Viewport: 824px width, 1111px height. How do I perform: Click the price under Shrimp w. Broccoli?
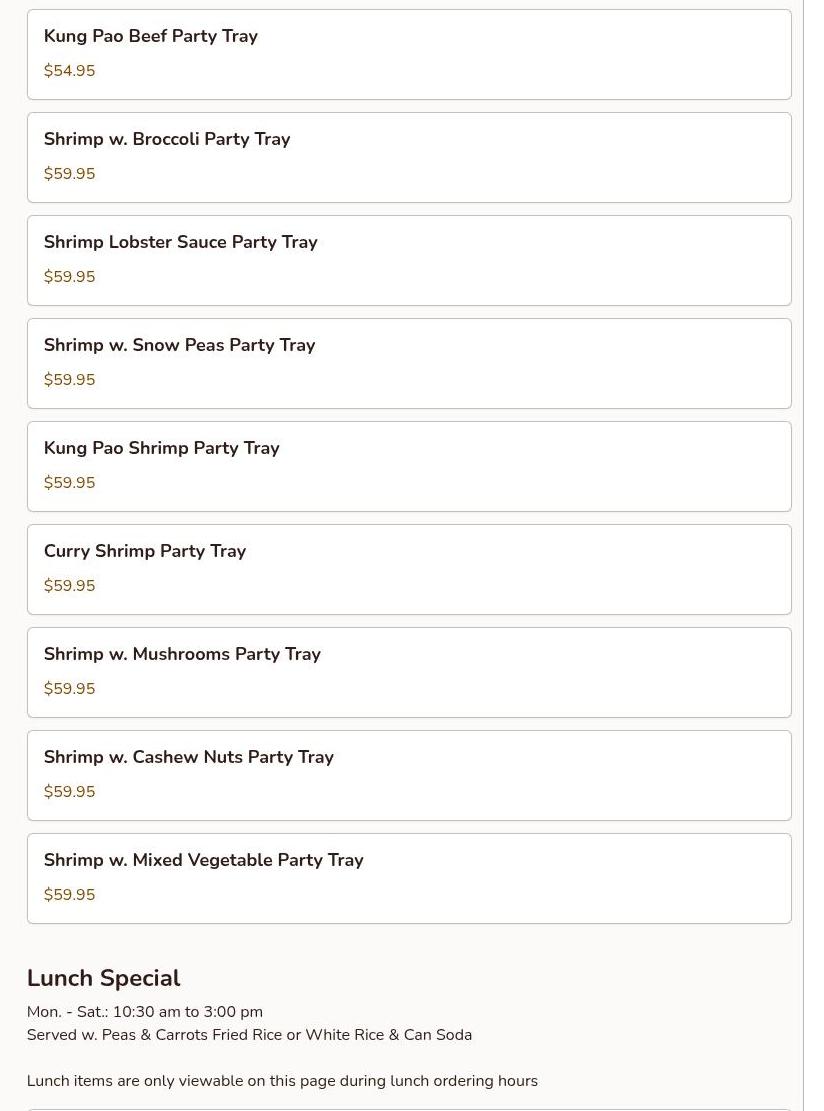(69, 174)
